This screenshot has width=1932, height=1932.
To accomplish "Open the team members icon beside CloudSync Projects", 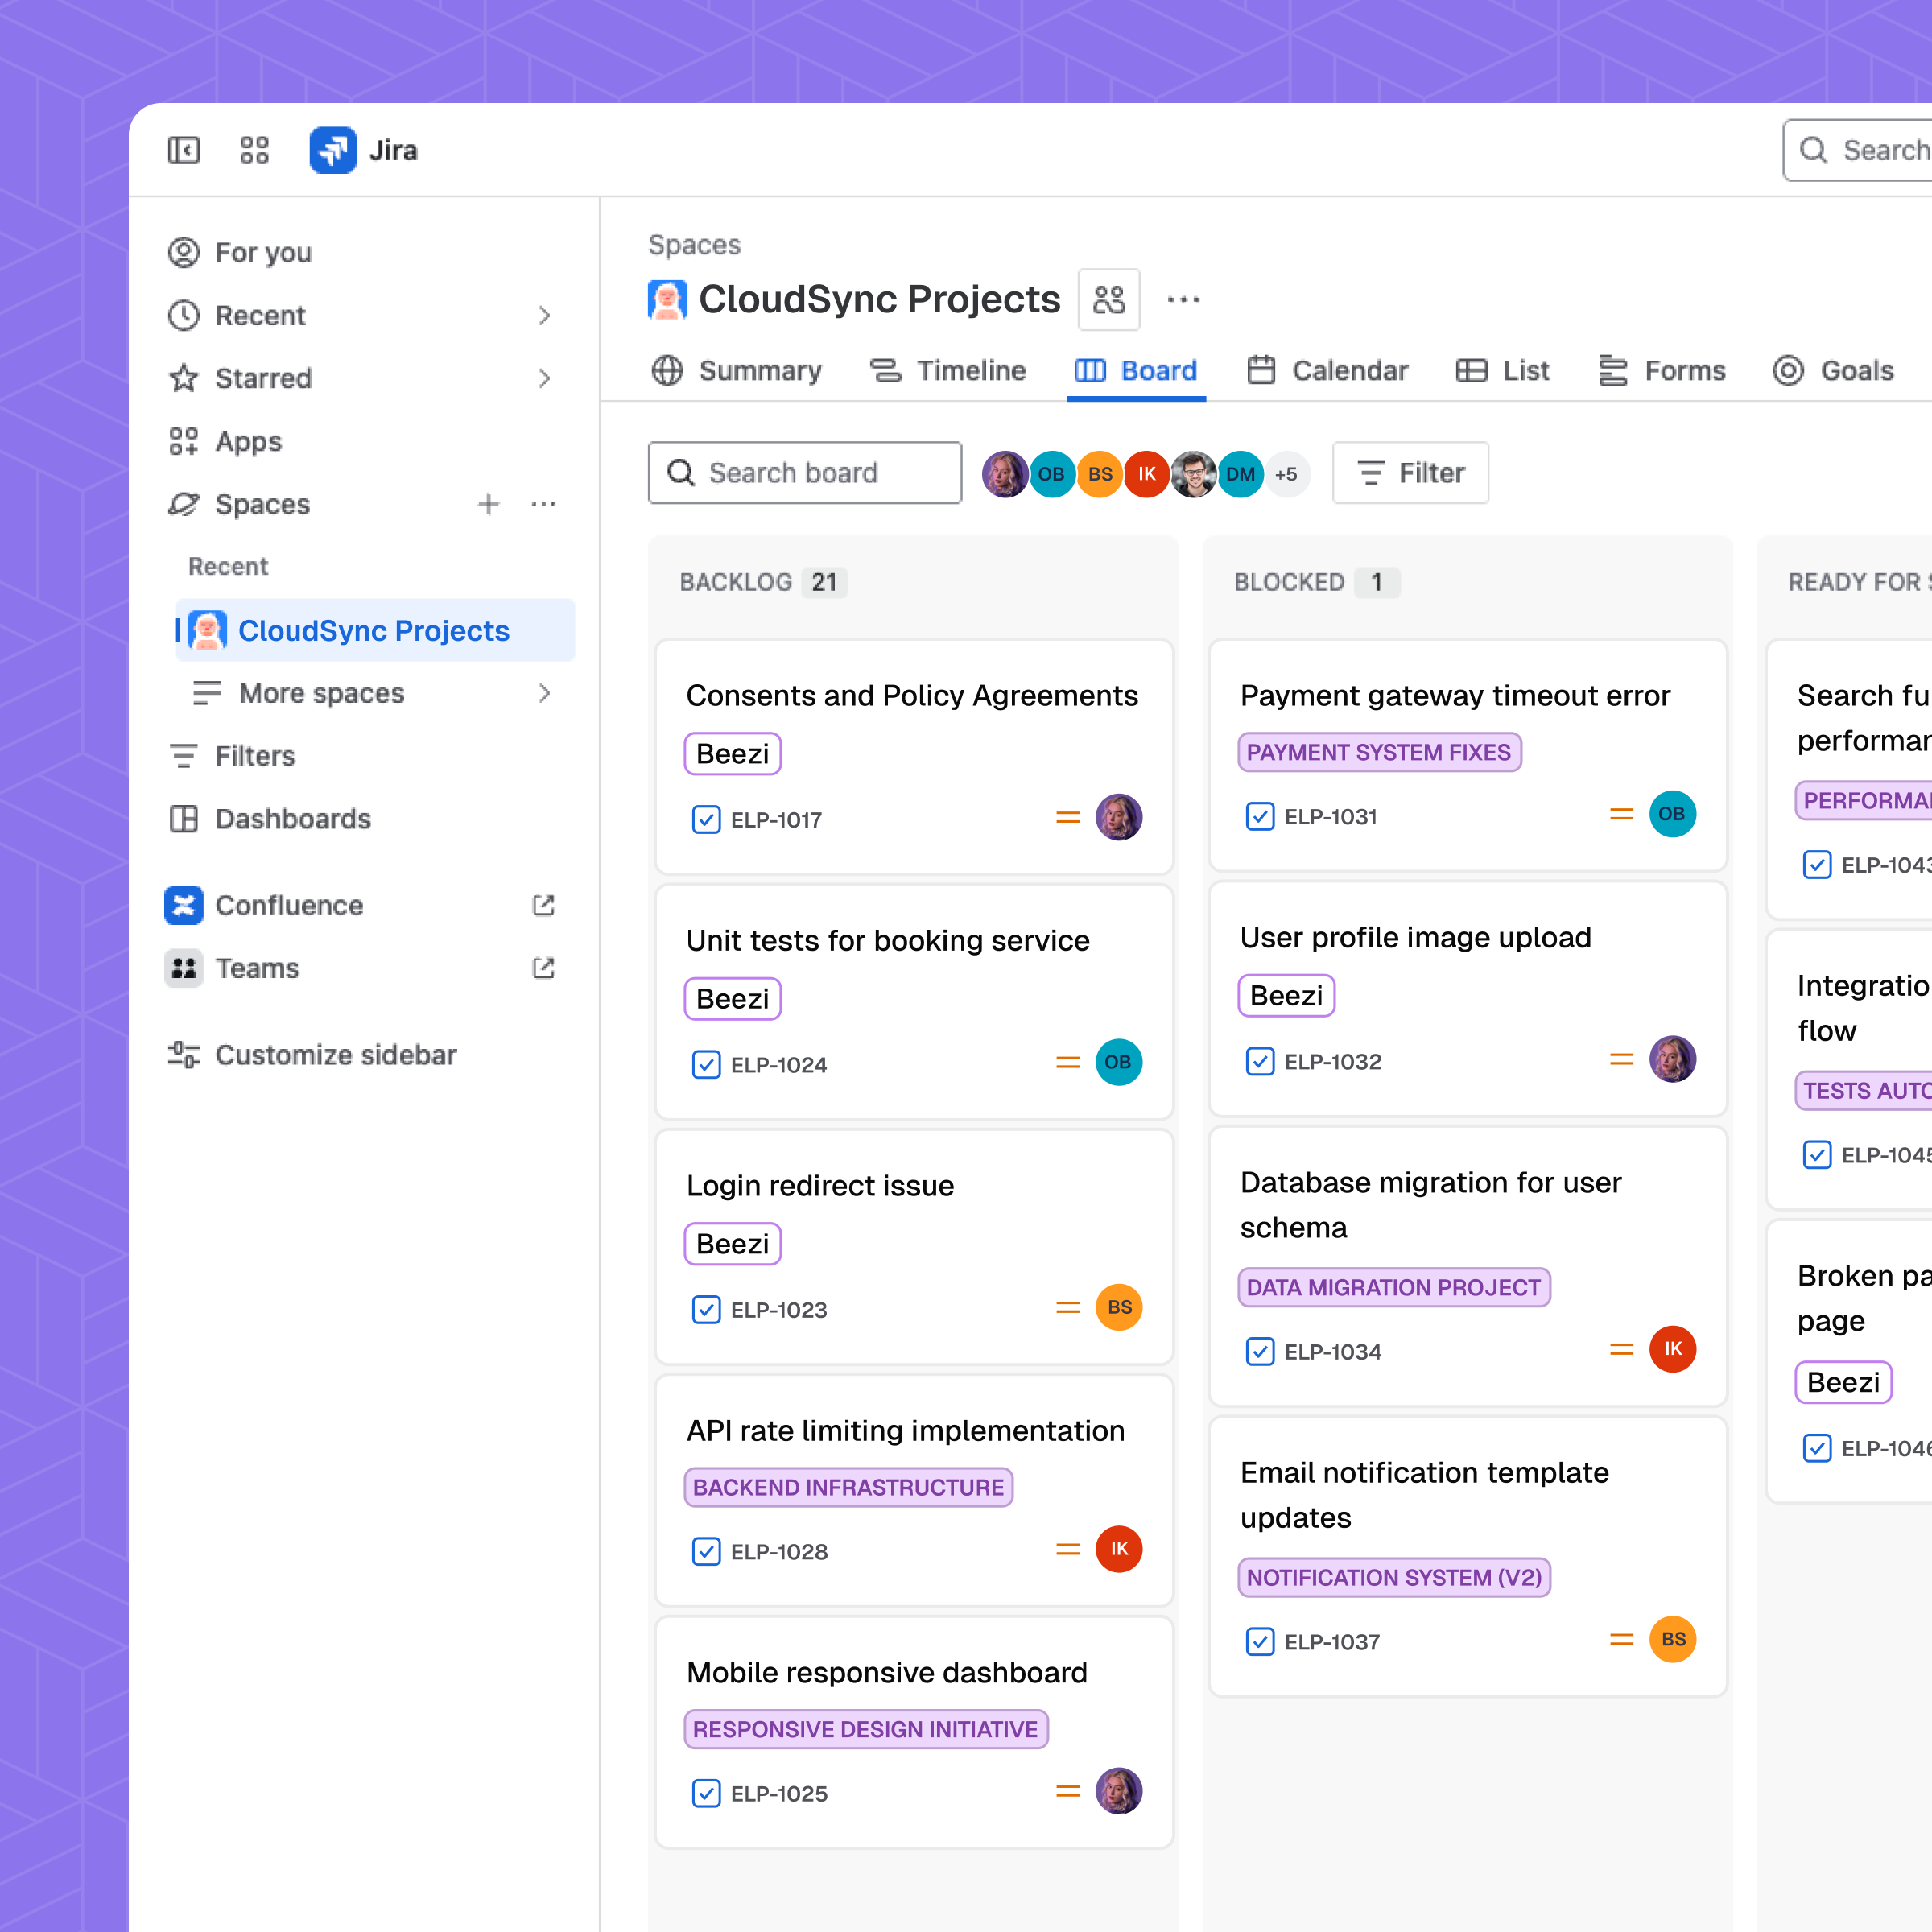I will (1108, 299).
